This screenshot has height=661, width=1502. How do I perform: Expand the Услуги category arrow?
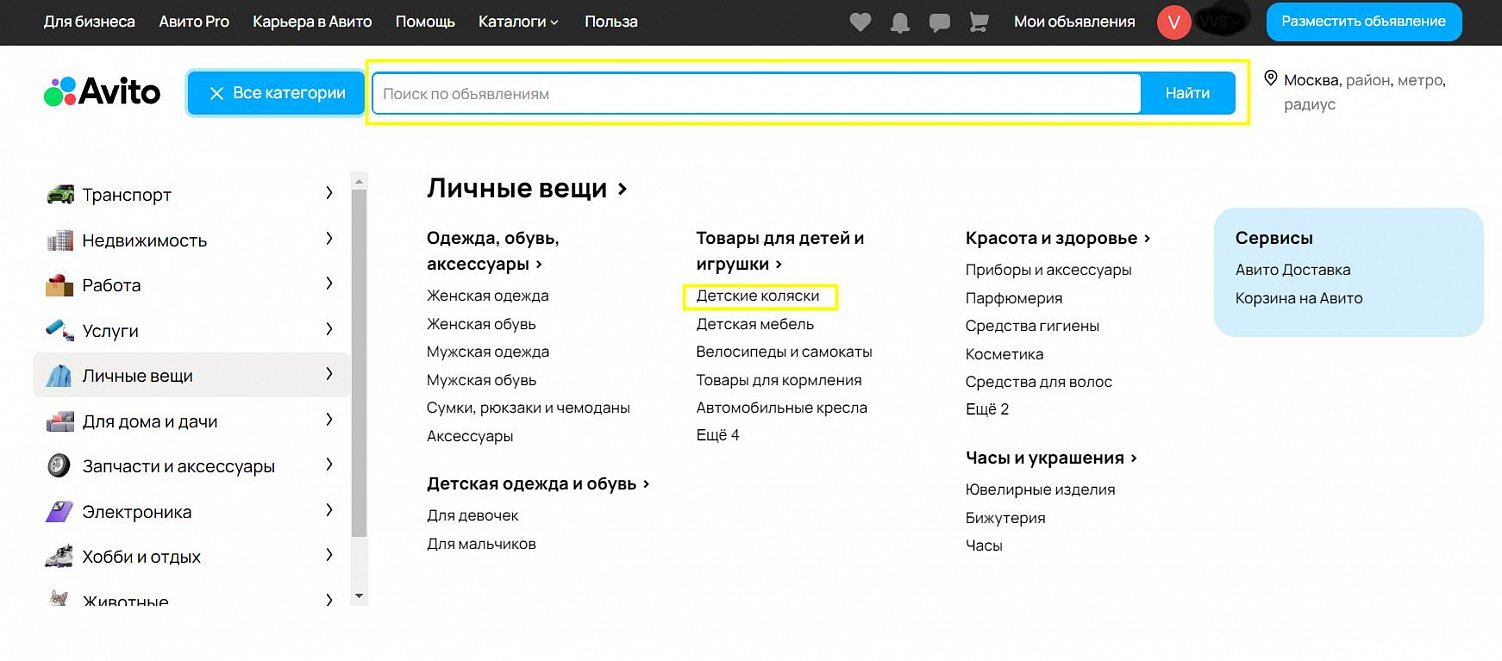pyautogui.click(x=329, y=329)
